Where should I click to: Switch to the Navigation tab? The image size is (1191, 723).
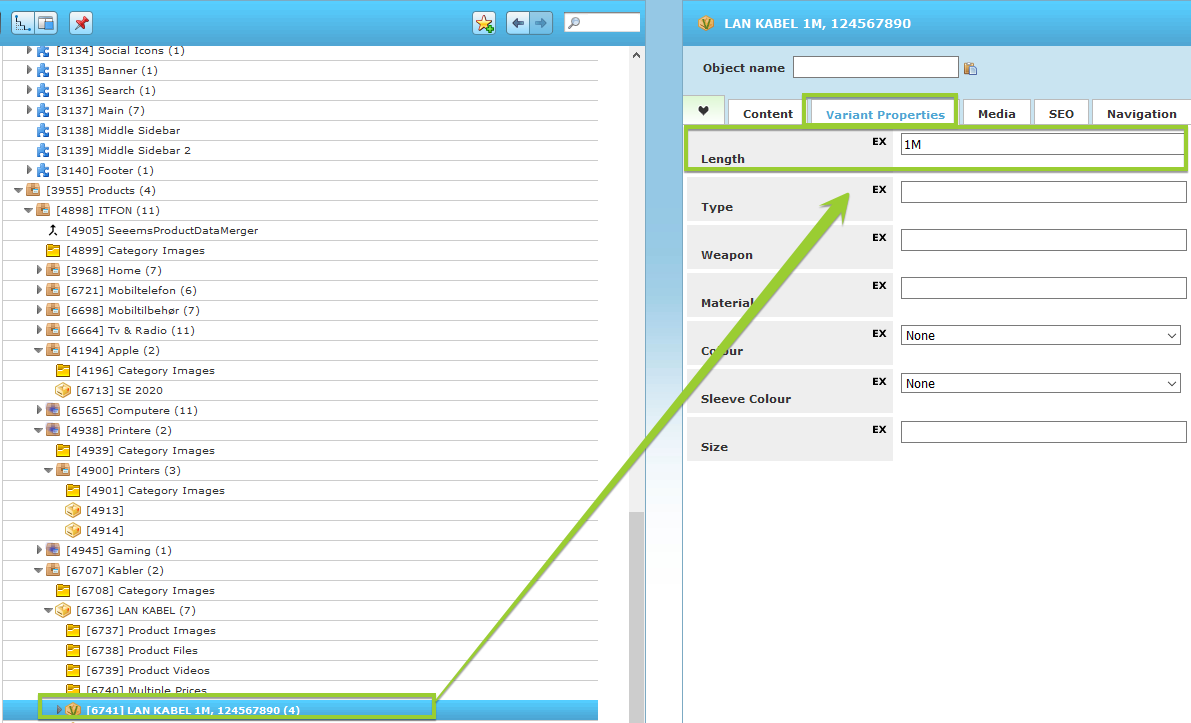point(1142,114)
